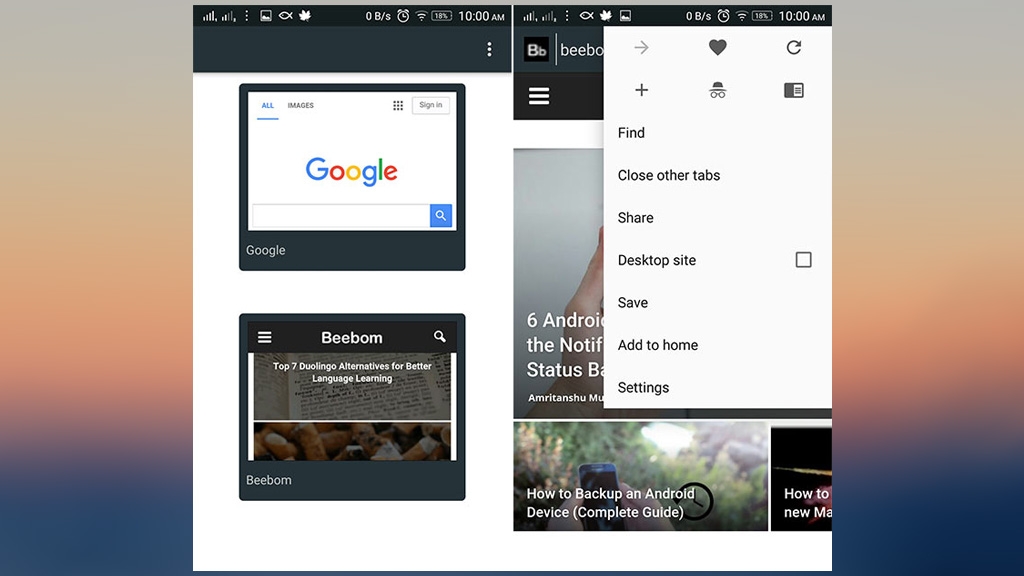Tap Beebom label under second tab card
Image resolution: width=1024 pixels, height=576 pixels.
268,480
